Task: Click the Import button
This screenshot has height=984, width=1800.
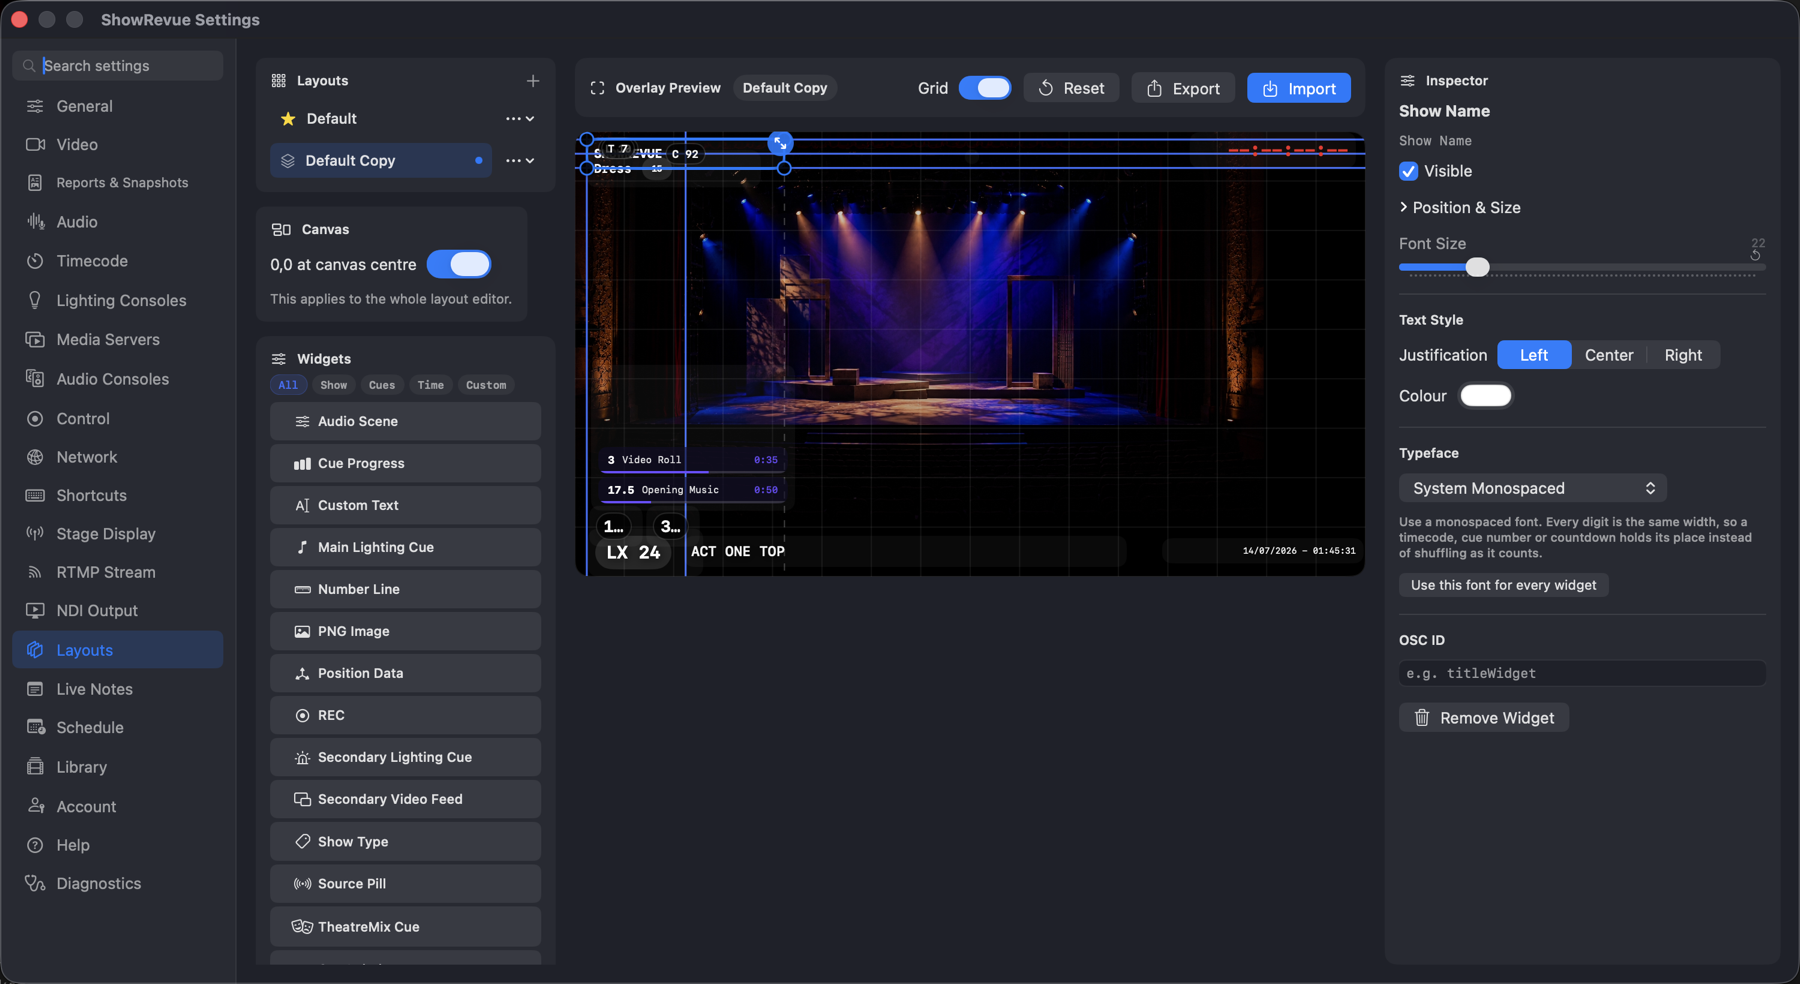Action: click(x=1299, y=88)
